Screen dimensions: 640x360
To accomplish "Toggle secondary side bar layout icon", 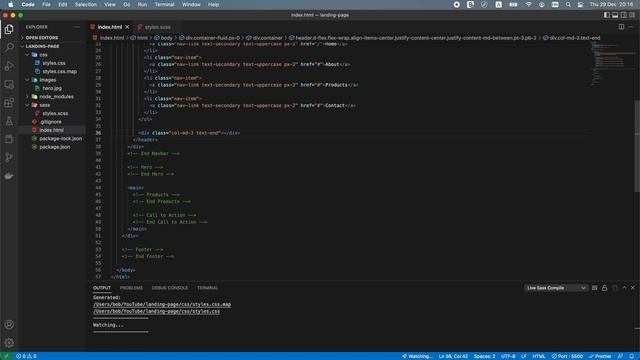I will 624,15.
